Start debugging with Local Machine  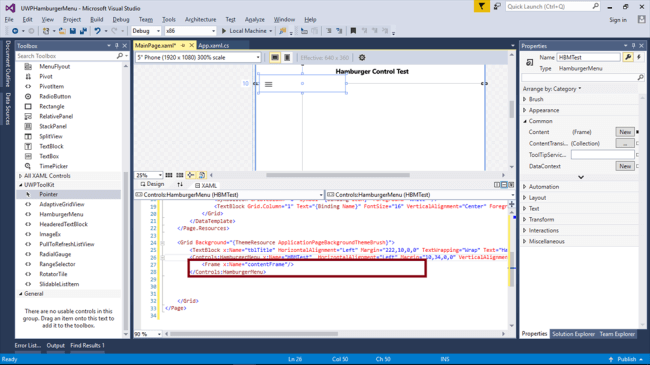pos(245,31)
